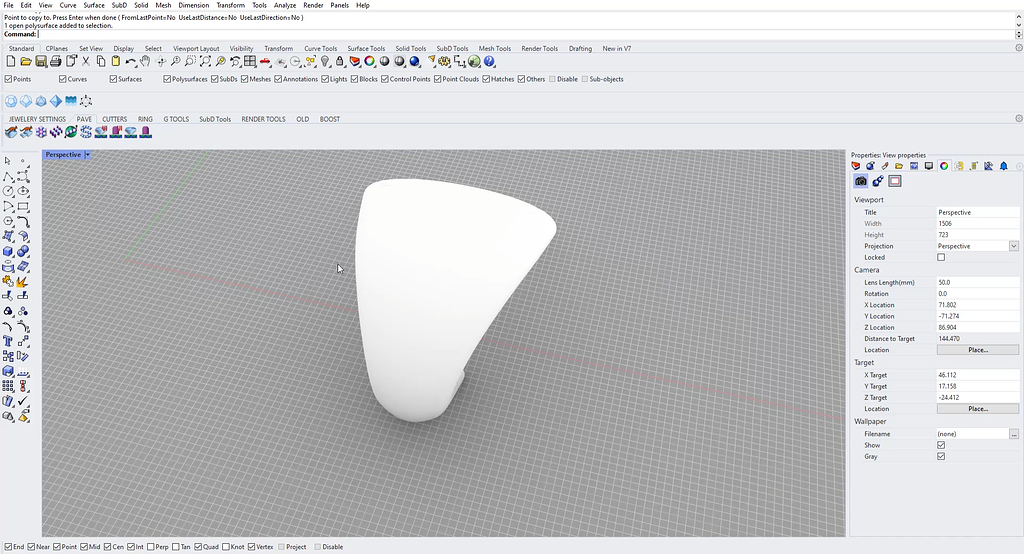The height and width of the screenshot is (554, 1024).
Task: Open the Projection dropdown
Action: click(1013, 246)
